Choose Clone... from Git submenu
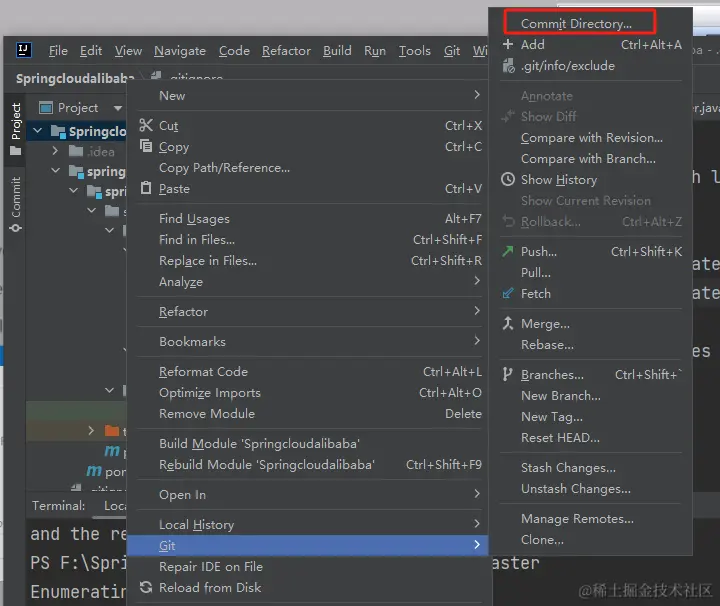Viewport: 720px width, 606px height. 542,539
